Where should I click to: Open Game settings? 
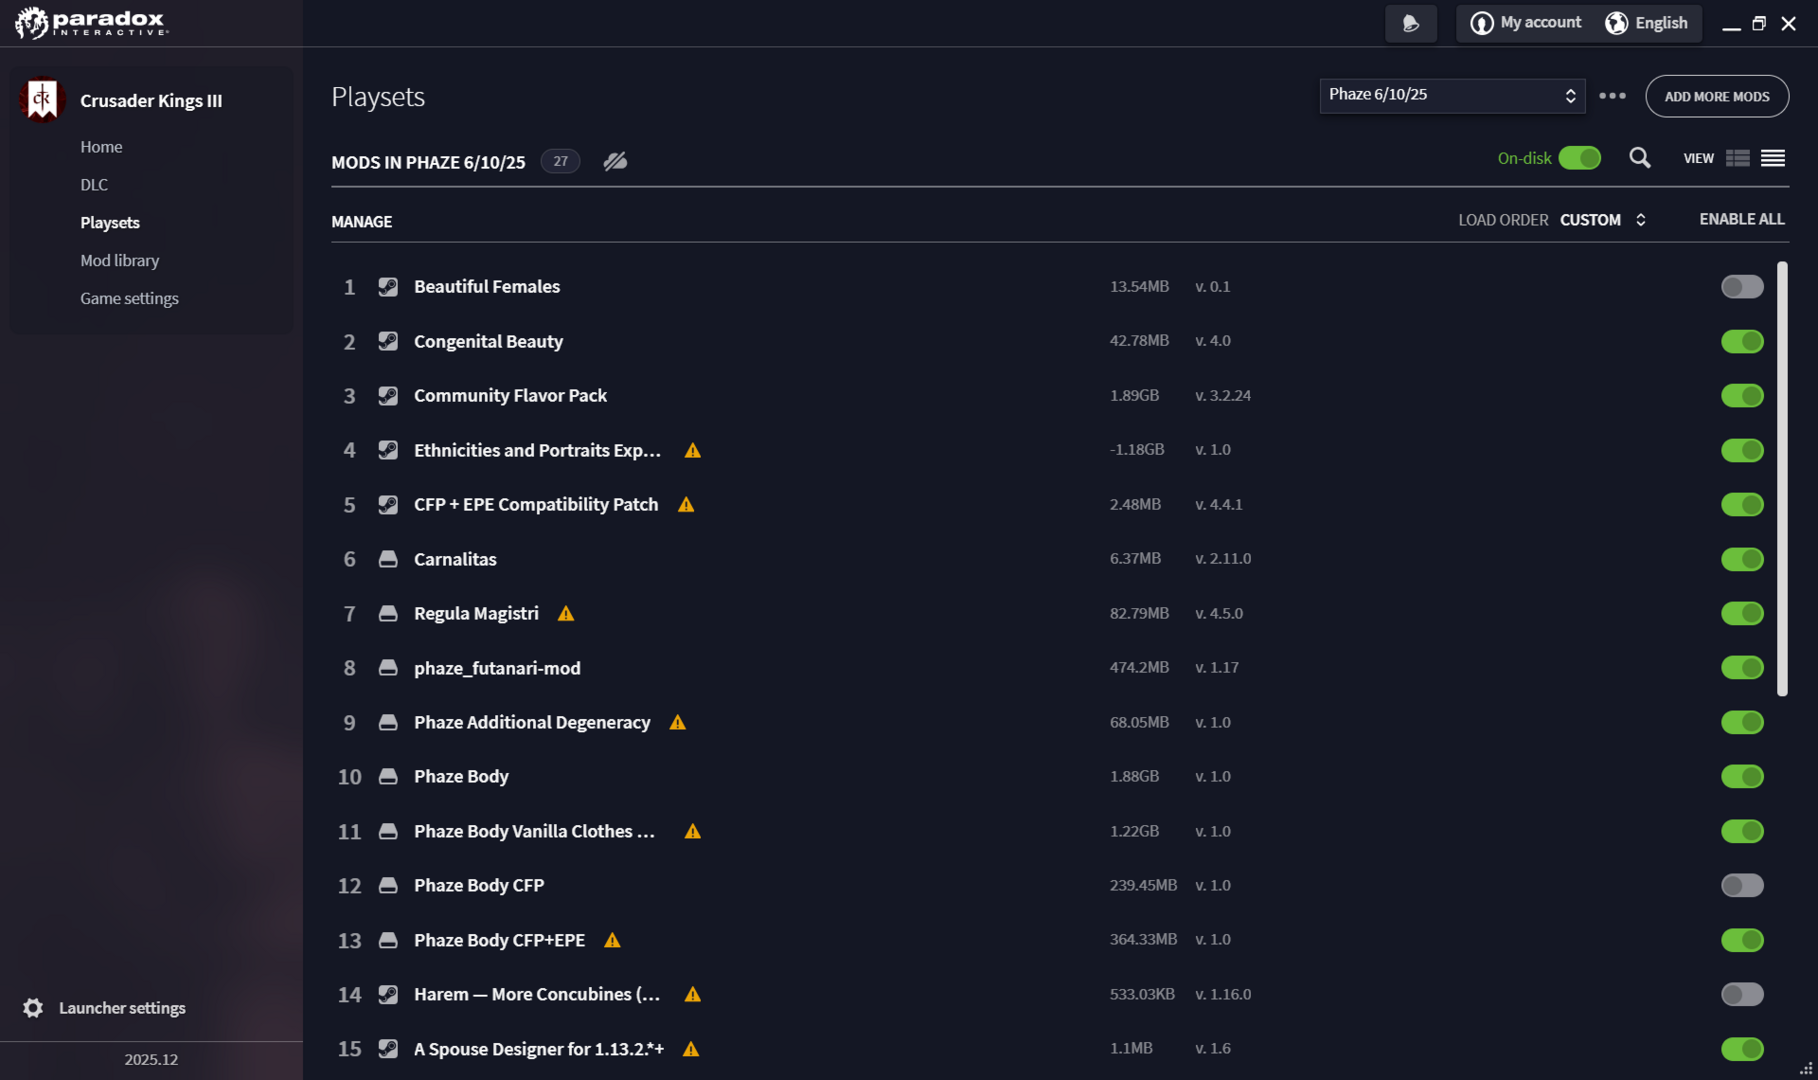coord(129,299)
